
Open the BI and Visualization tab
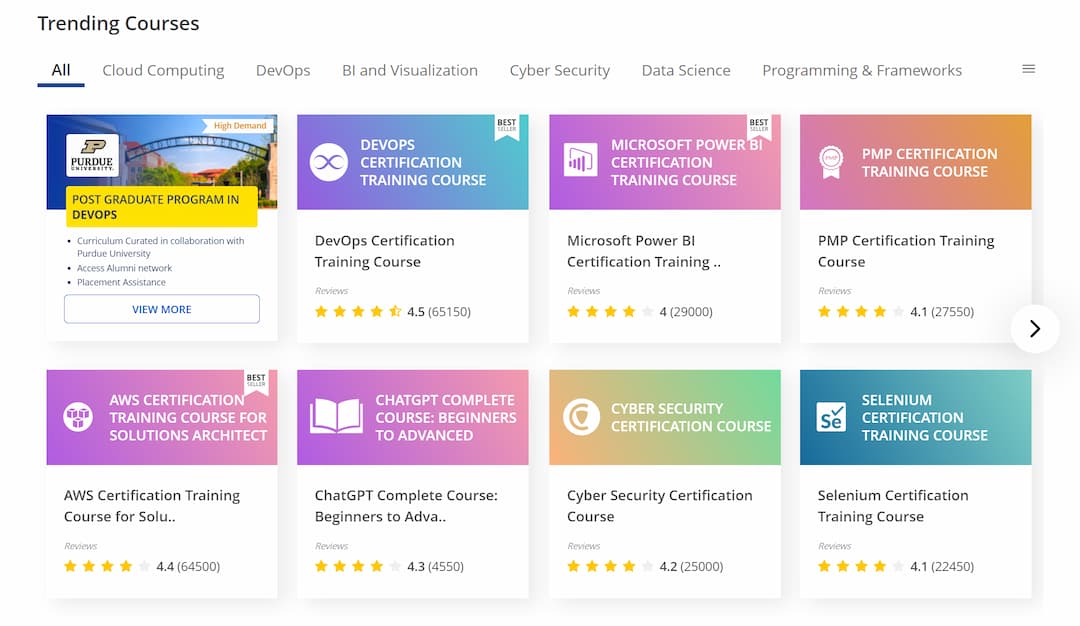pyautogui.click(x=410, y=70)
